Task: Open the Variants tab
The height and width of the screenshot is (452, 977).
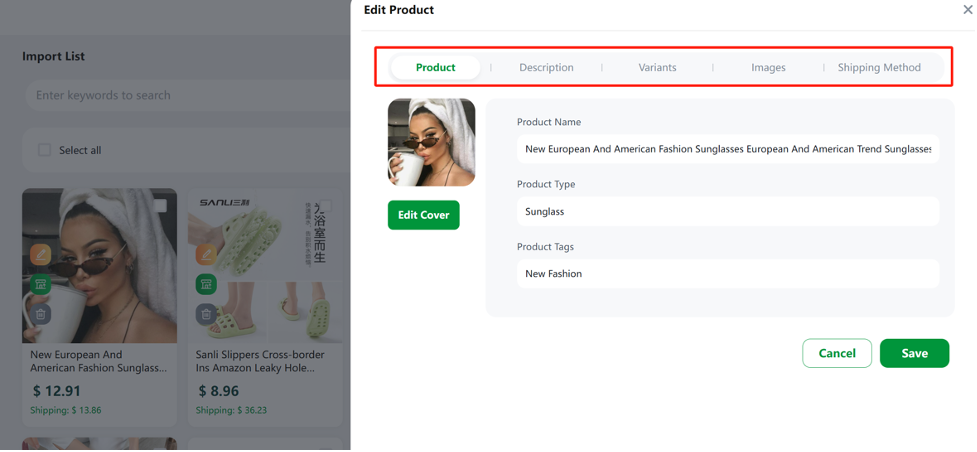Action: tap(657, 67)
